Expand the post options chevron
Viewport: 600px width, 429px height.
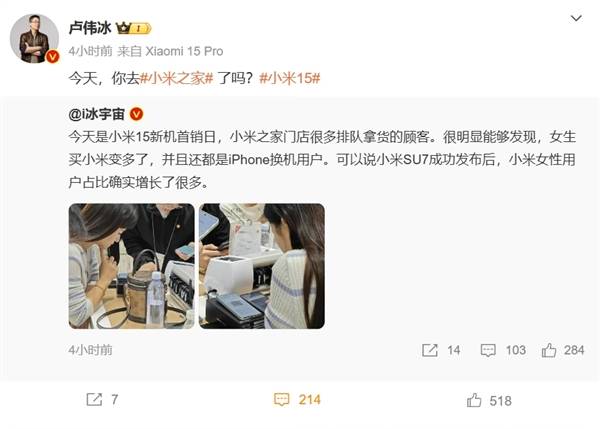(576, 18)
